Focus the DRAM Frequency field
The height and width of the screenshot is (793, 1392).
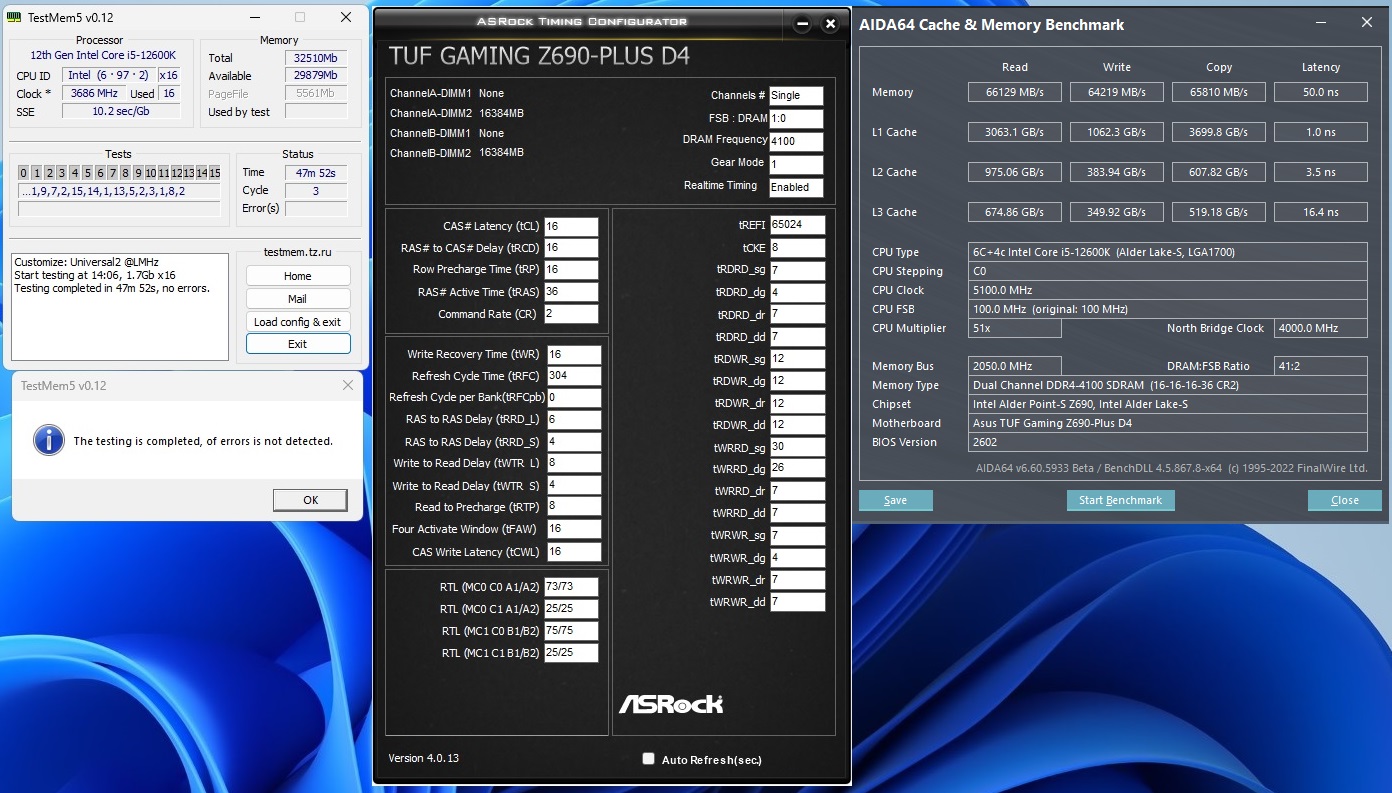point(796,142)
